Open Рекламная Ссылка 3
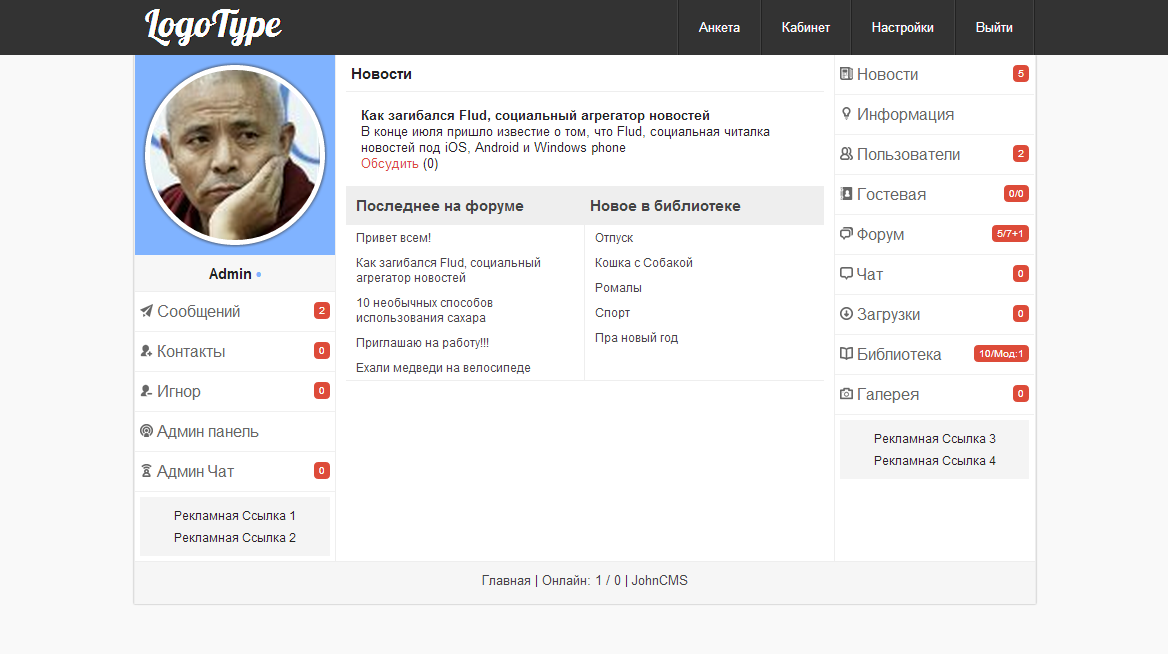 (935, 439)
